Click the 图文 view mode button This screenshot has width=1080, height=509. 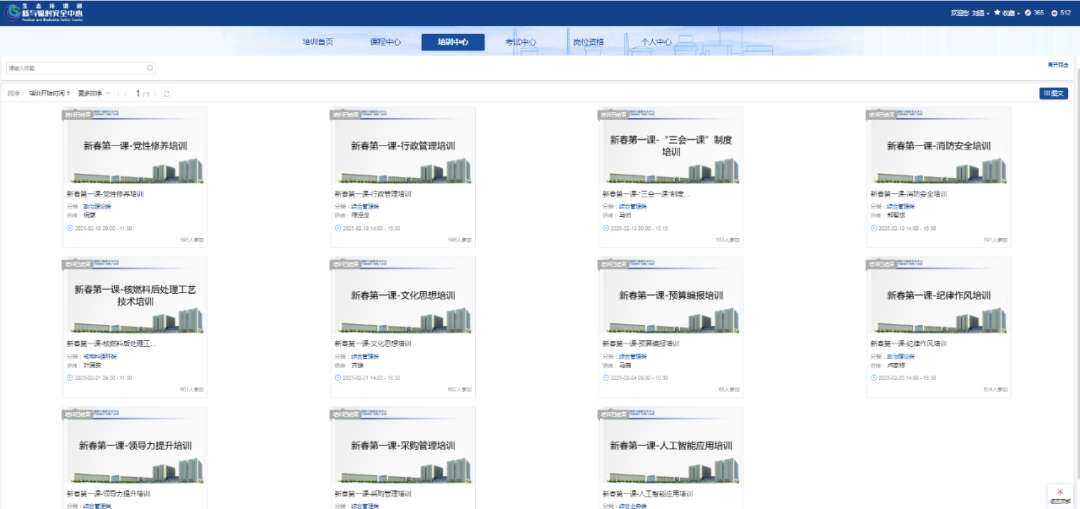[x=1054, y=93]
